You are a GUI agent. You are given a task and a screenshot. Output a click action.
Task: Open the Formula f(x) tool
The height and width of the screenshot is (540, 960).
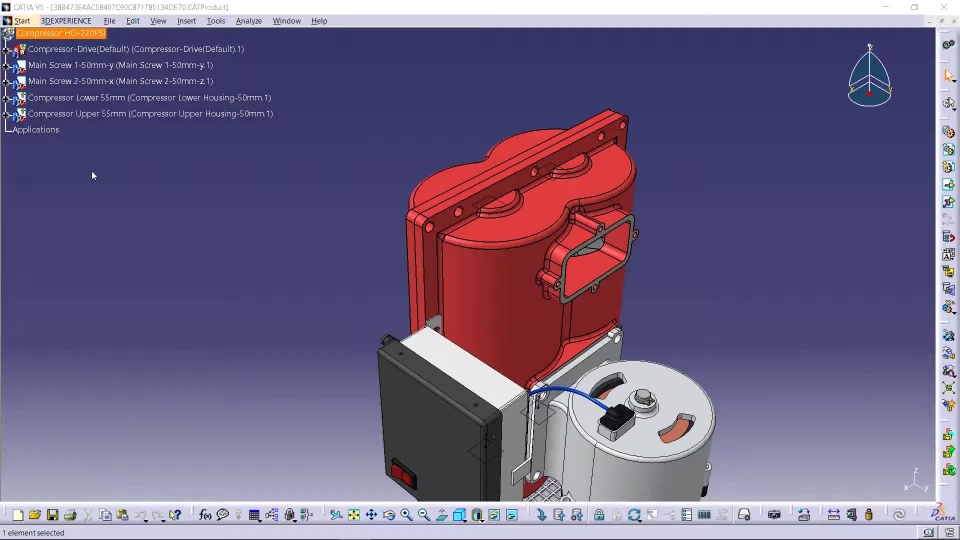205,515
